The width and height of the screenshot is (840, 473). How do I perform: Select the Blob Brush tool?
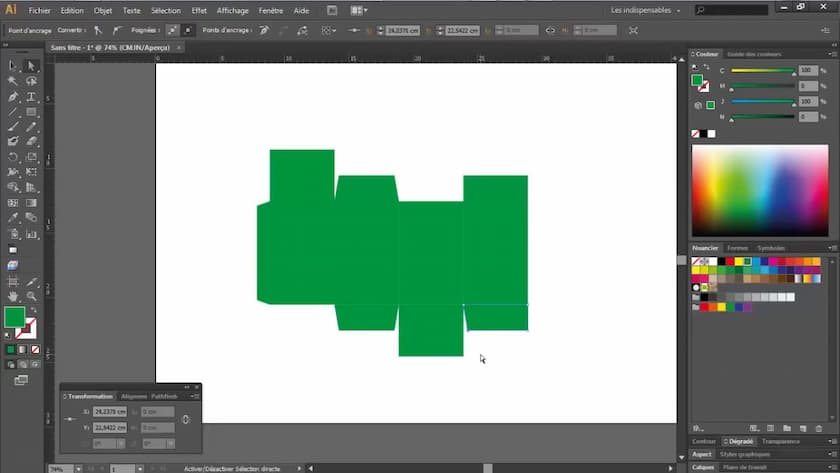pos(13,141)
